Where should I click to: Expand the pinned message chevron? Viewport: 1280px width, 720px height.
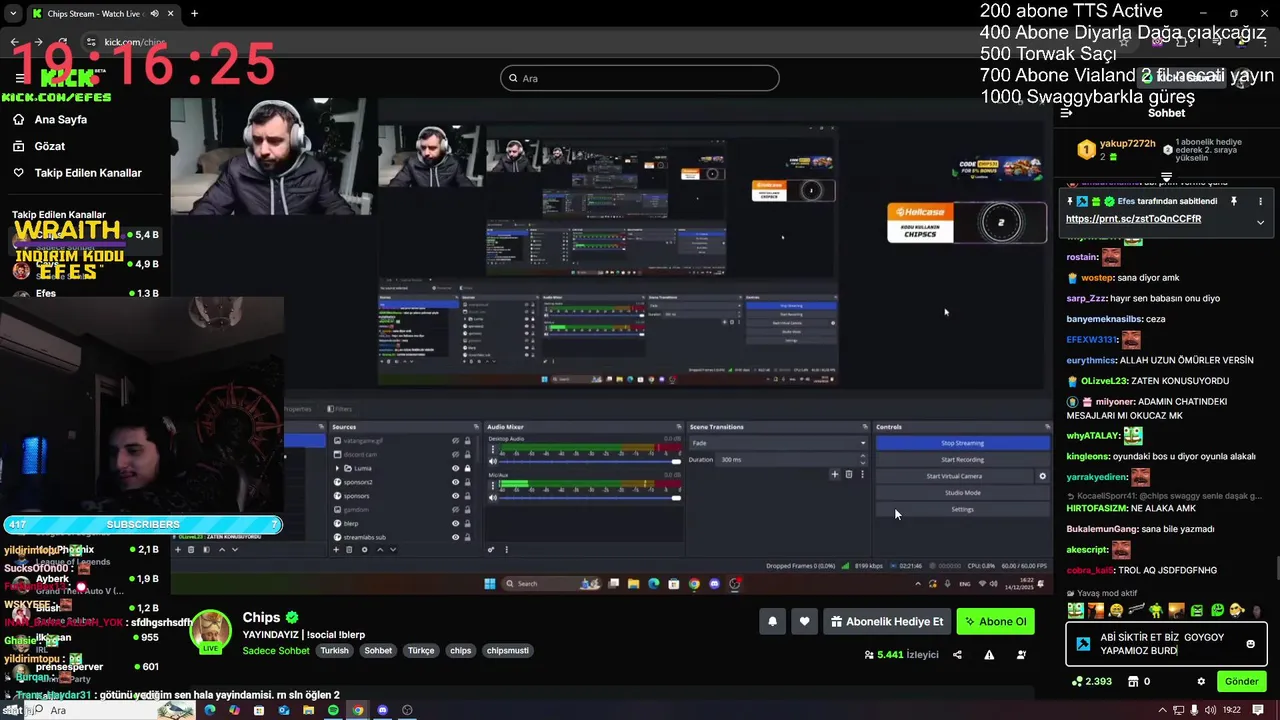(x=1260, y=222)
